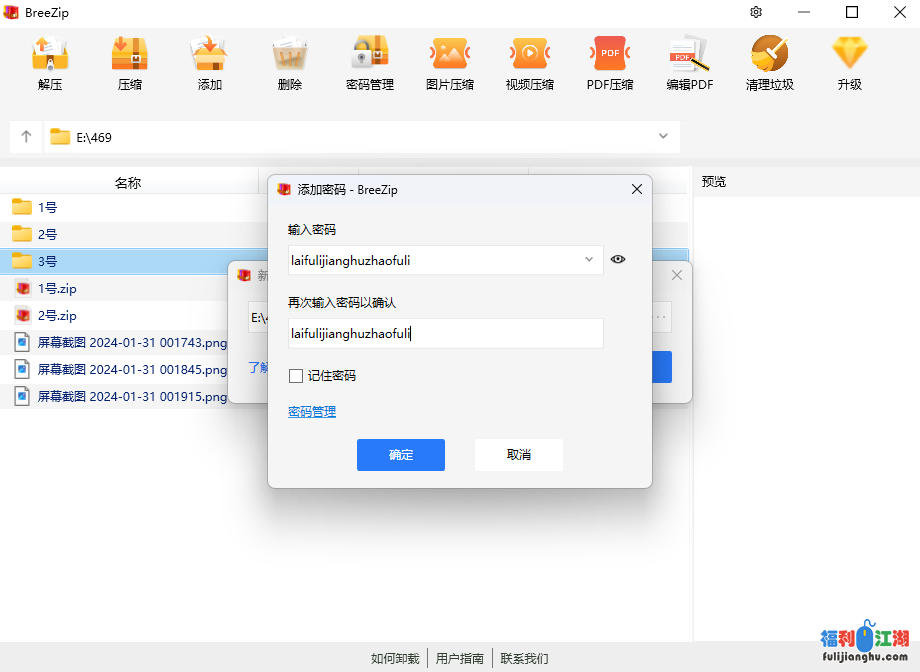Open the 用户指南 user guide link

pos(460,658)
